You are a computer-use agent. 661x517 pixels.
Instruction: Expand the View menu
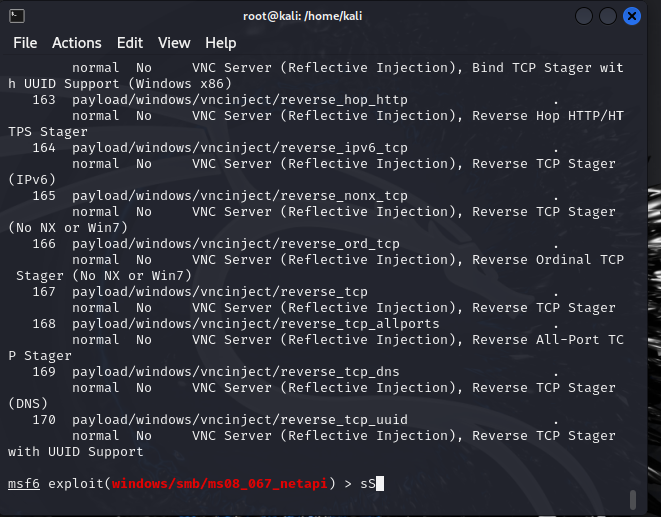174,43
